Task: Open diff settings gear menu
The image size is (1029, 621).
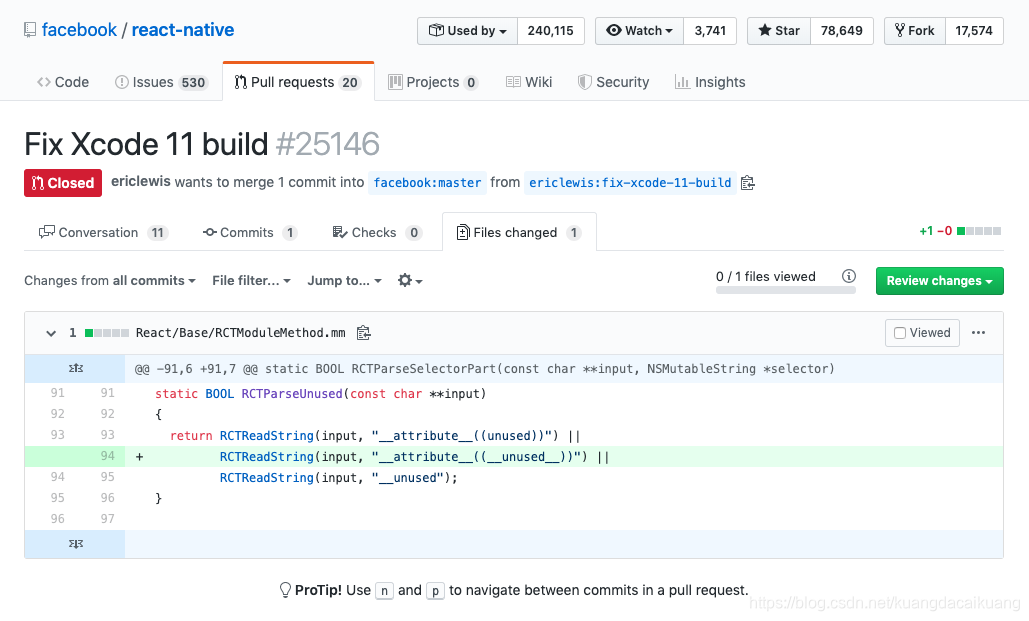Action: [x=410, y=280]
